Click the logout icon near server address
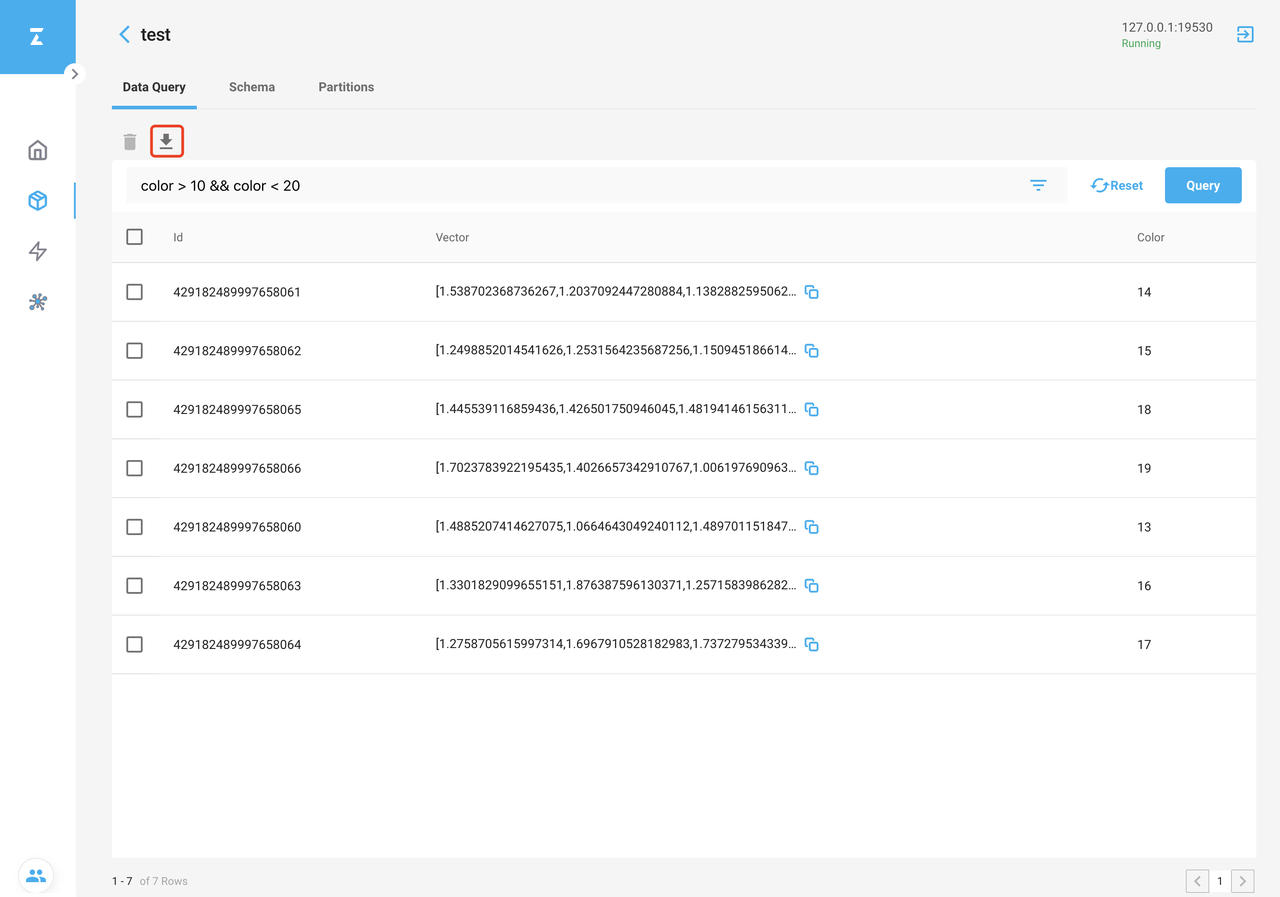This screenshot has width=1280, height=897. click(x=1244, y=35)
